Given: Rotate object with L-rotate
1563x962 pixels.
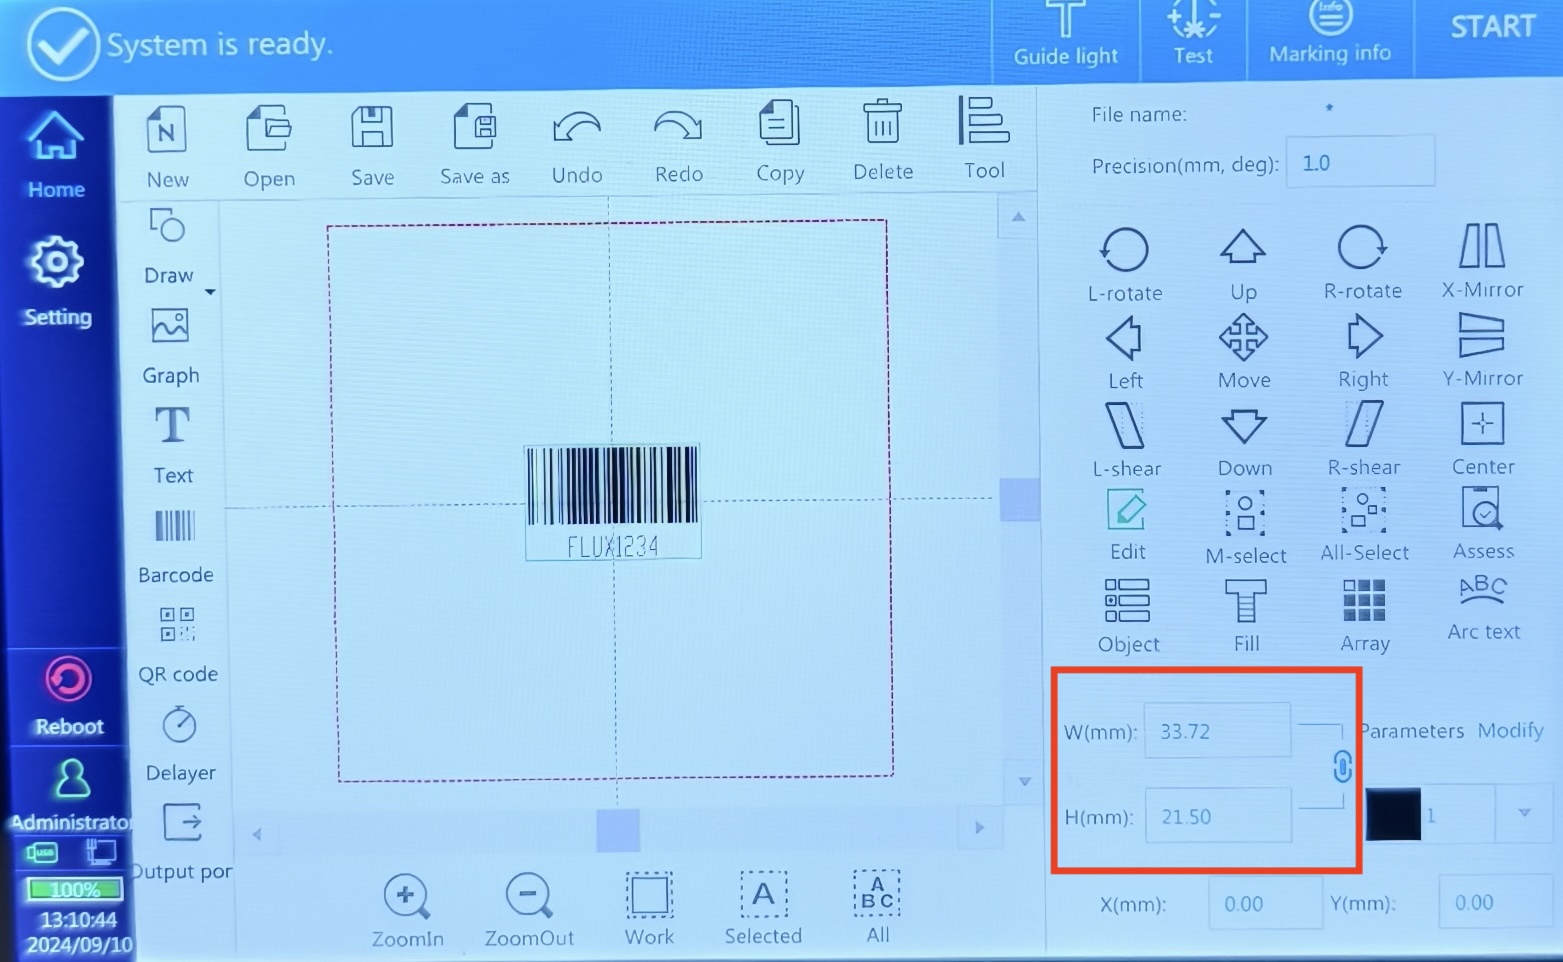Looking at the screenshot, I should coord(1125,264).
